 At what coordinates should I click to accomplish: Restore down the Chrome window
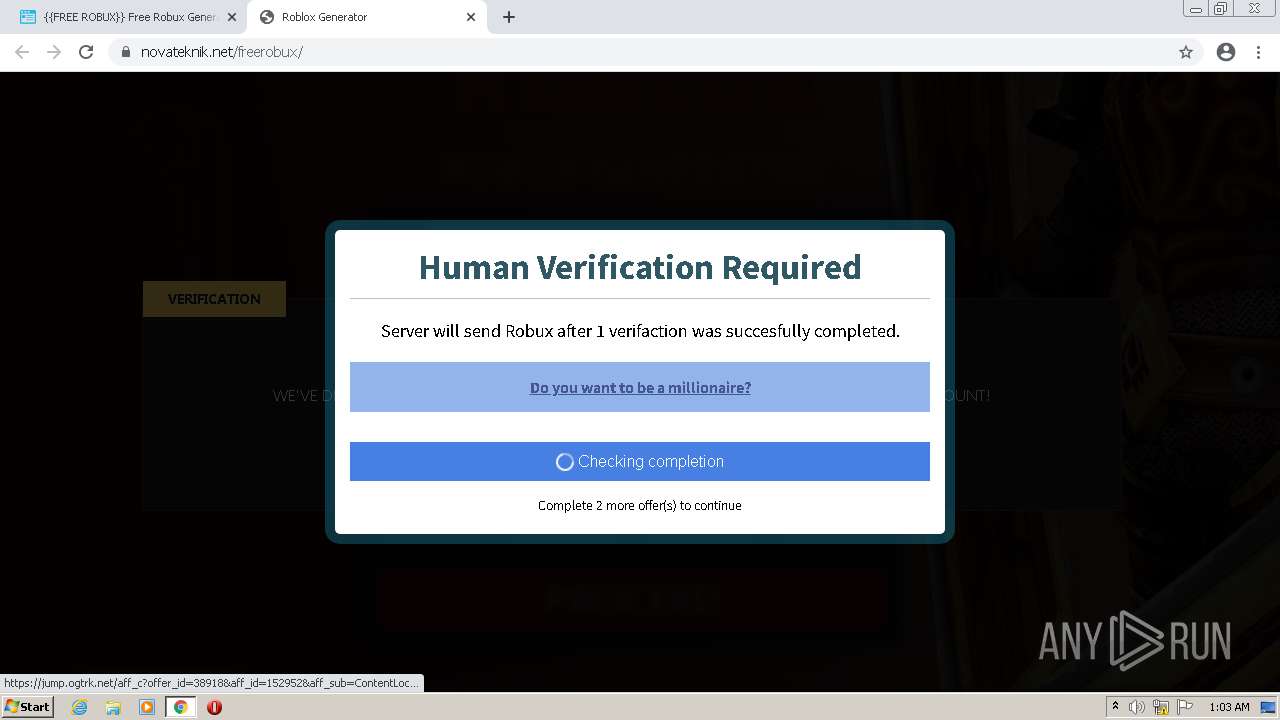pos(1221,8)
